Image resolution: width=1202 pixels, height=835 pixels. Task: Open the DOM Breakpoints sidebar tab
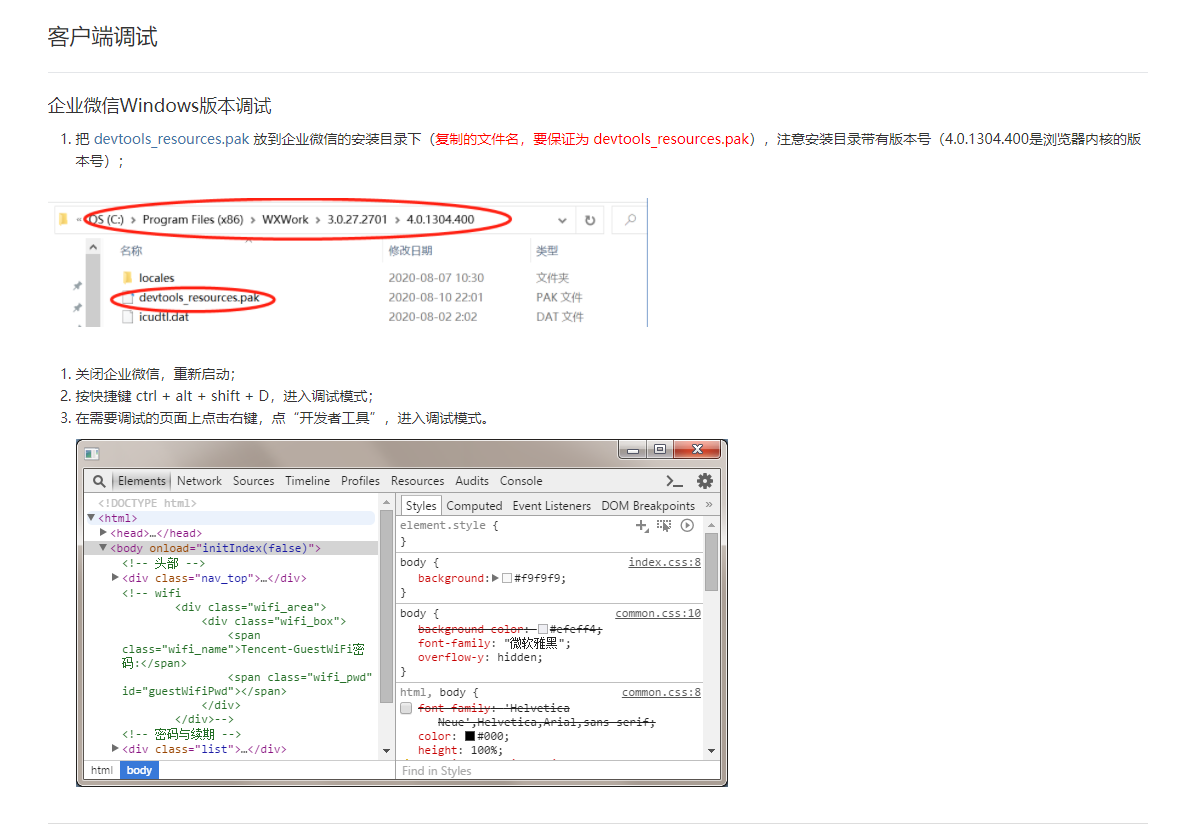point(648,506)
